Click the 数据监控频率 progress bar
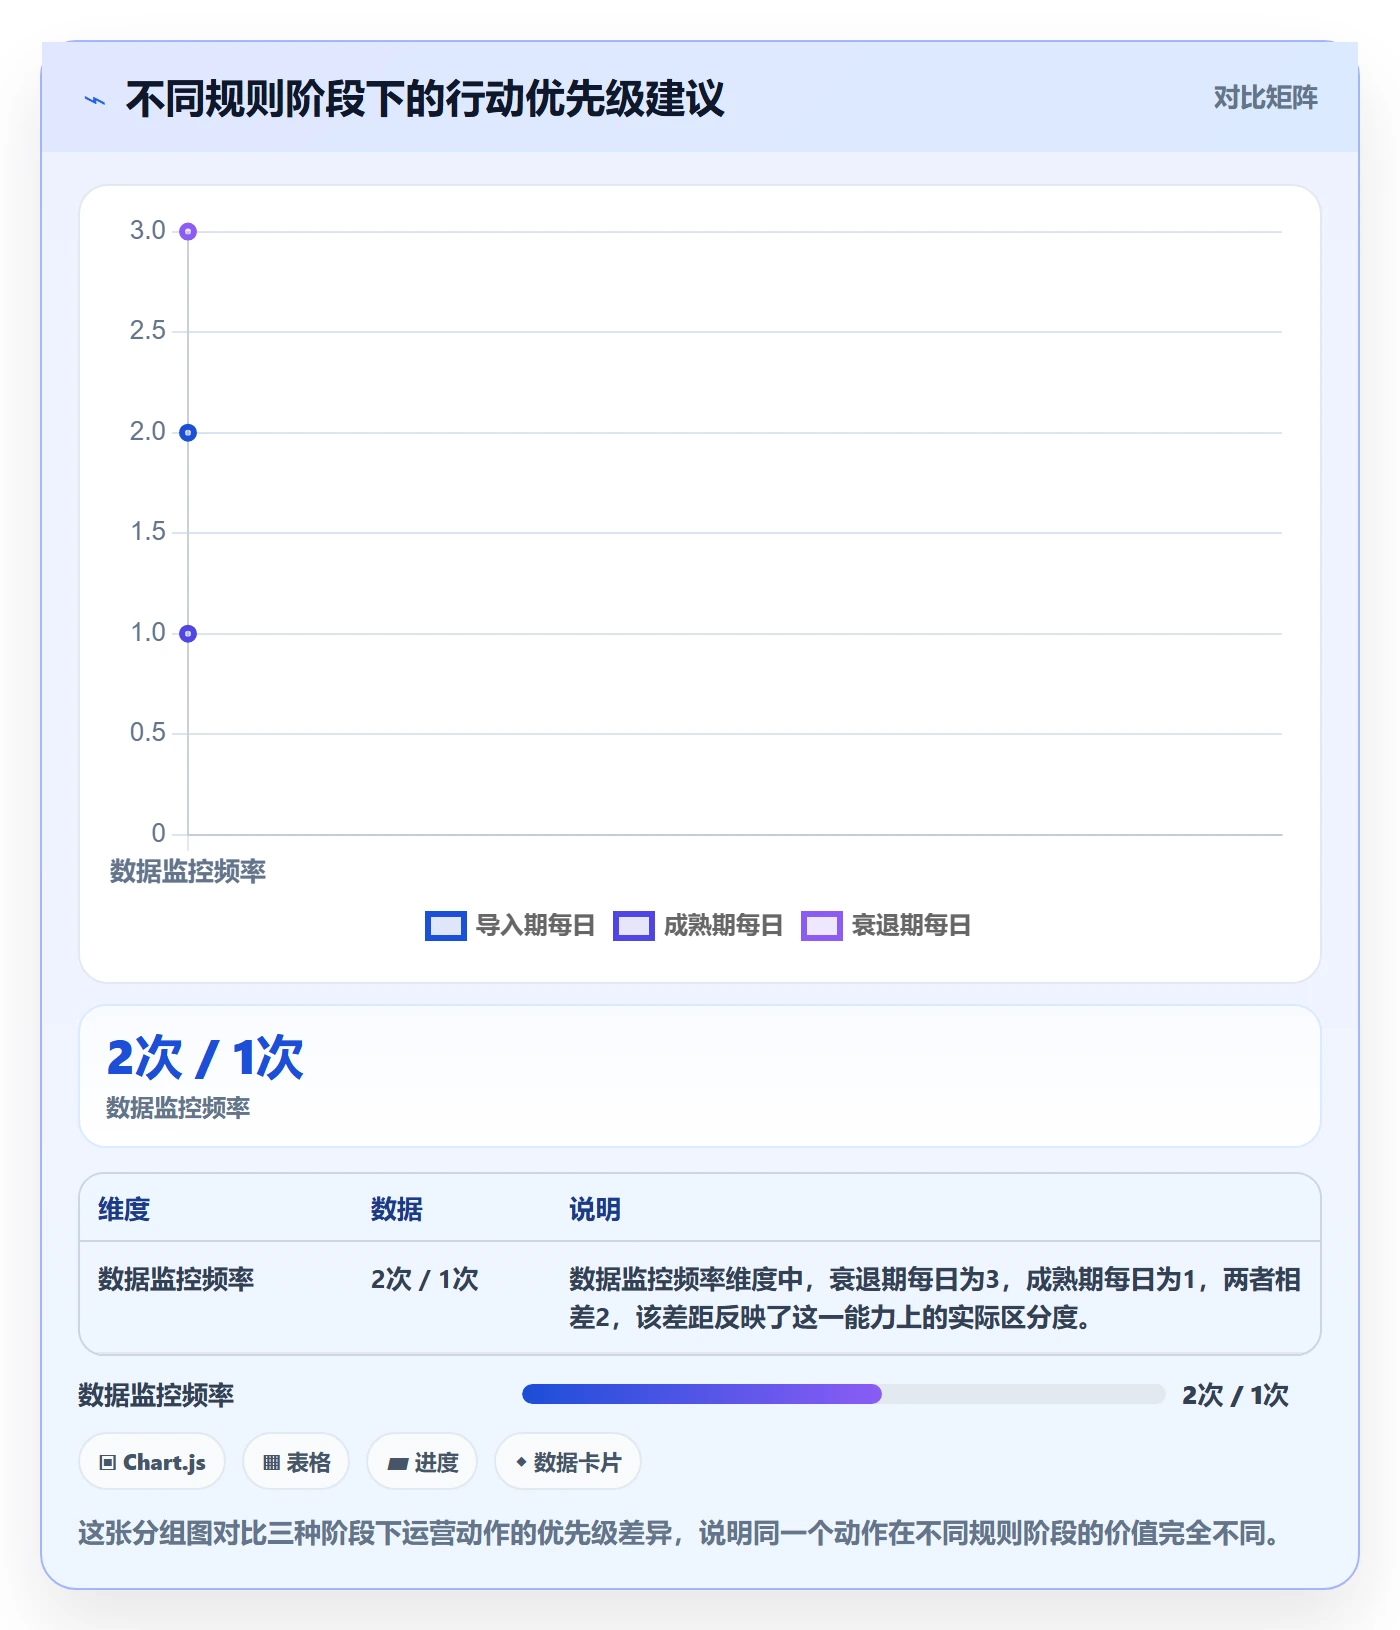 point(843,1394)
